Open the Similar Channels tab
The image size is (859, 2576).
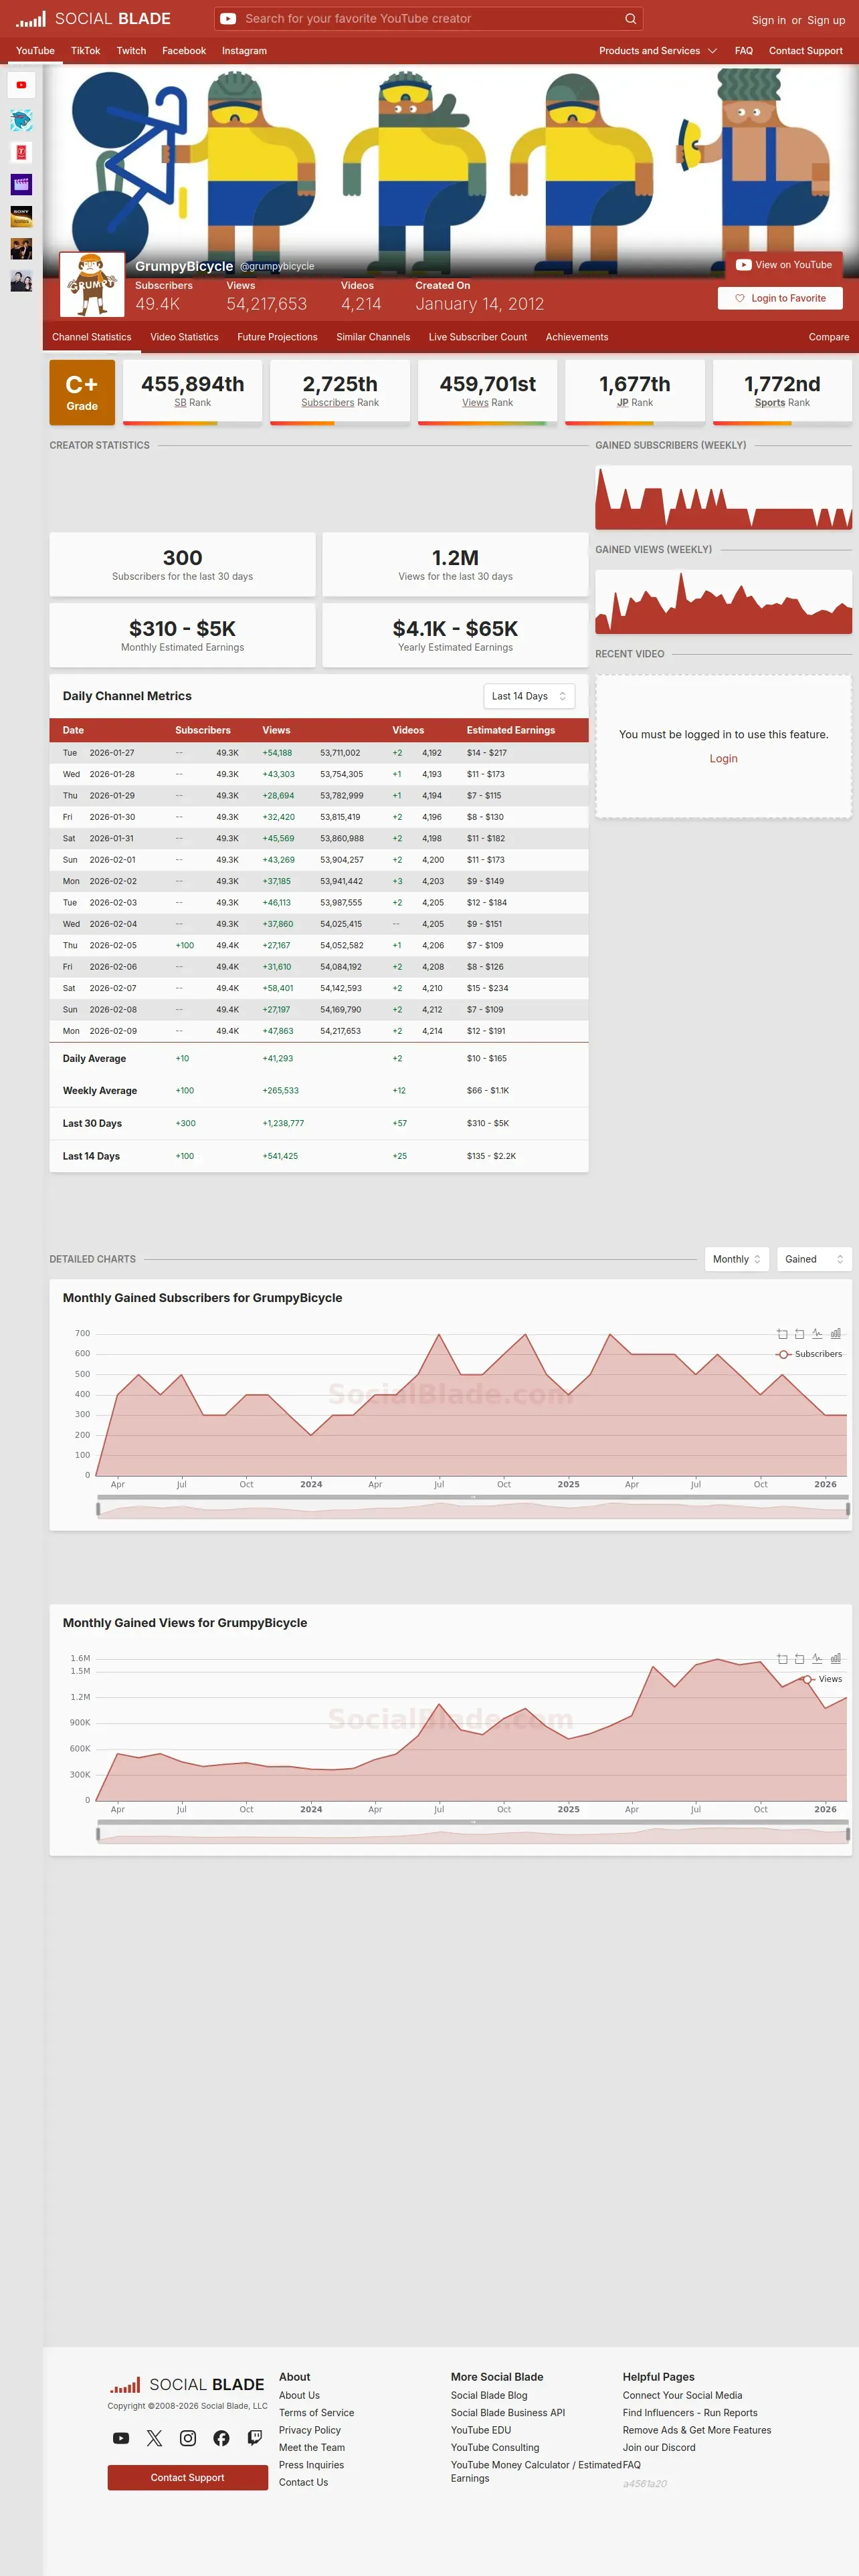pos(373,337)
